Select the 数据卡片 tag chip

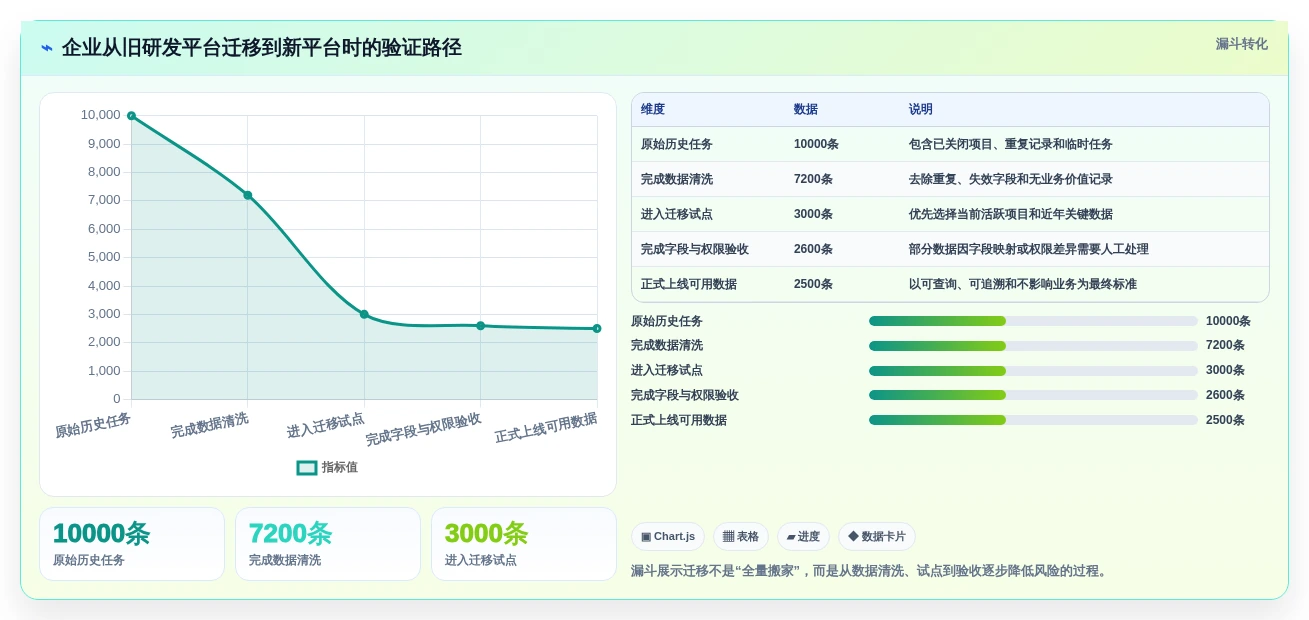[x=877, y=536]
